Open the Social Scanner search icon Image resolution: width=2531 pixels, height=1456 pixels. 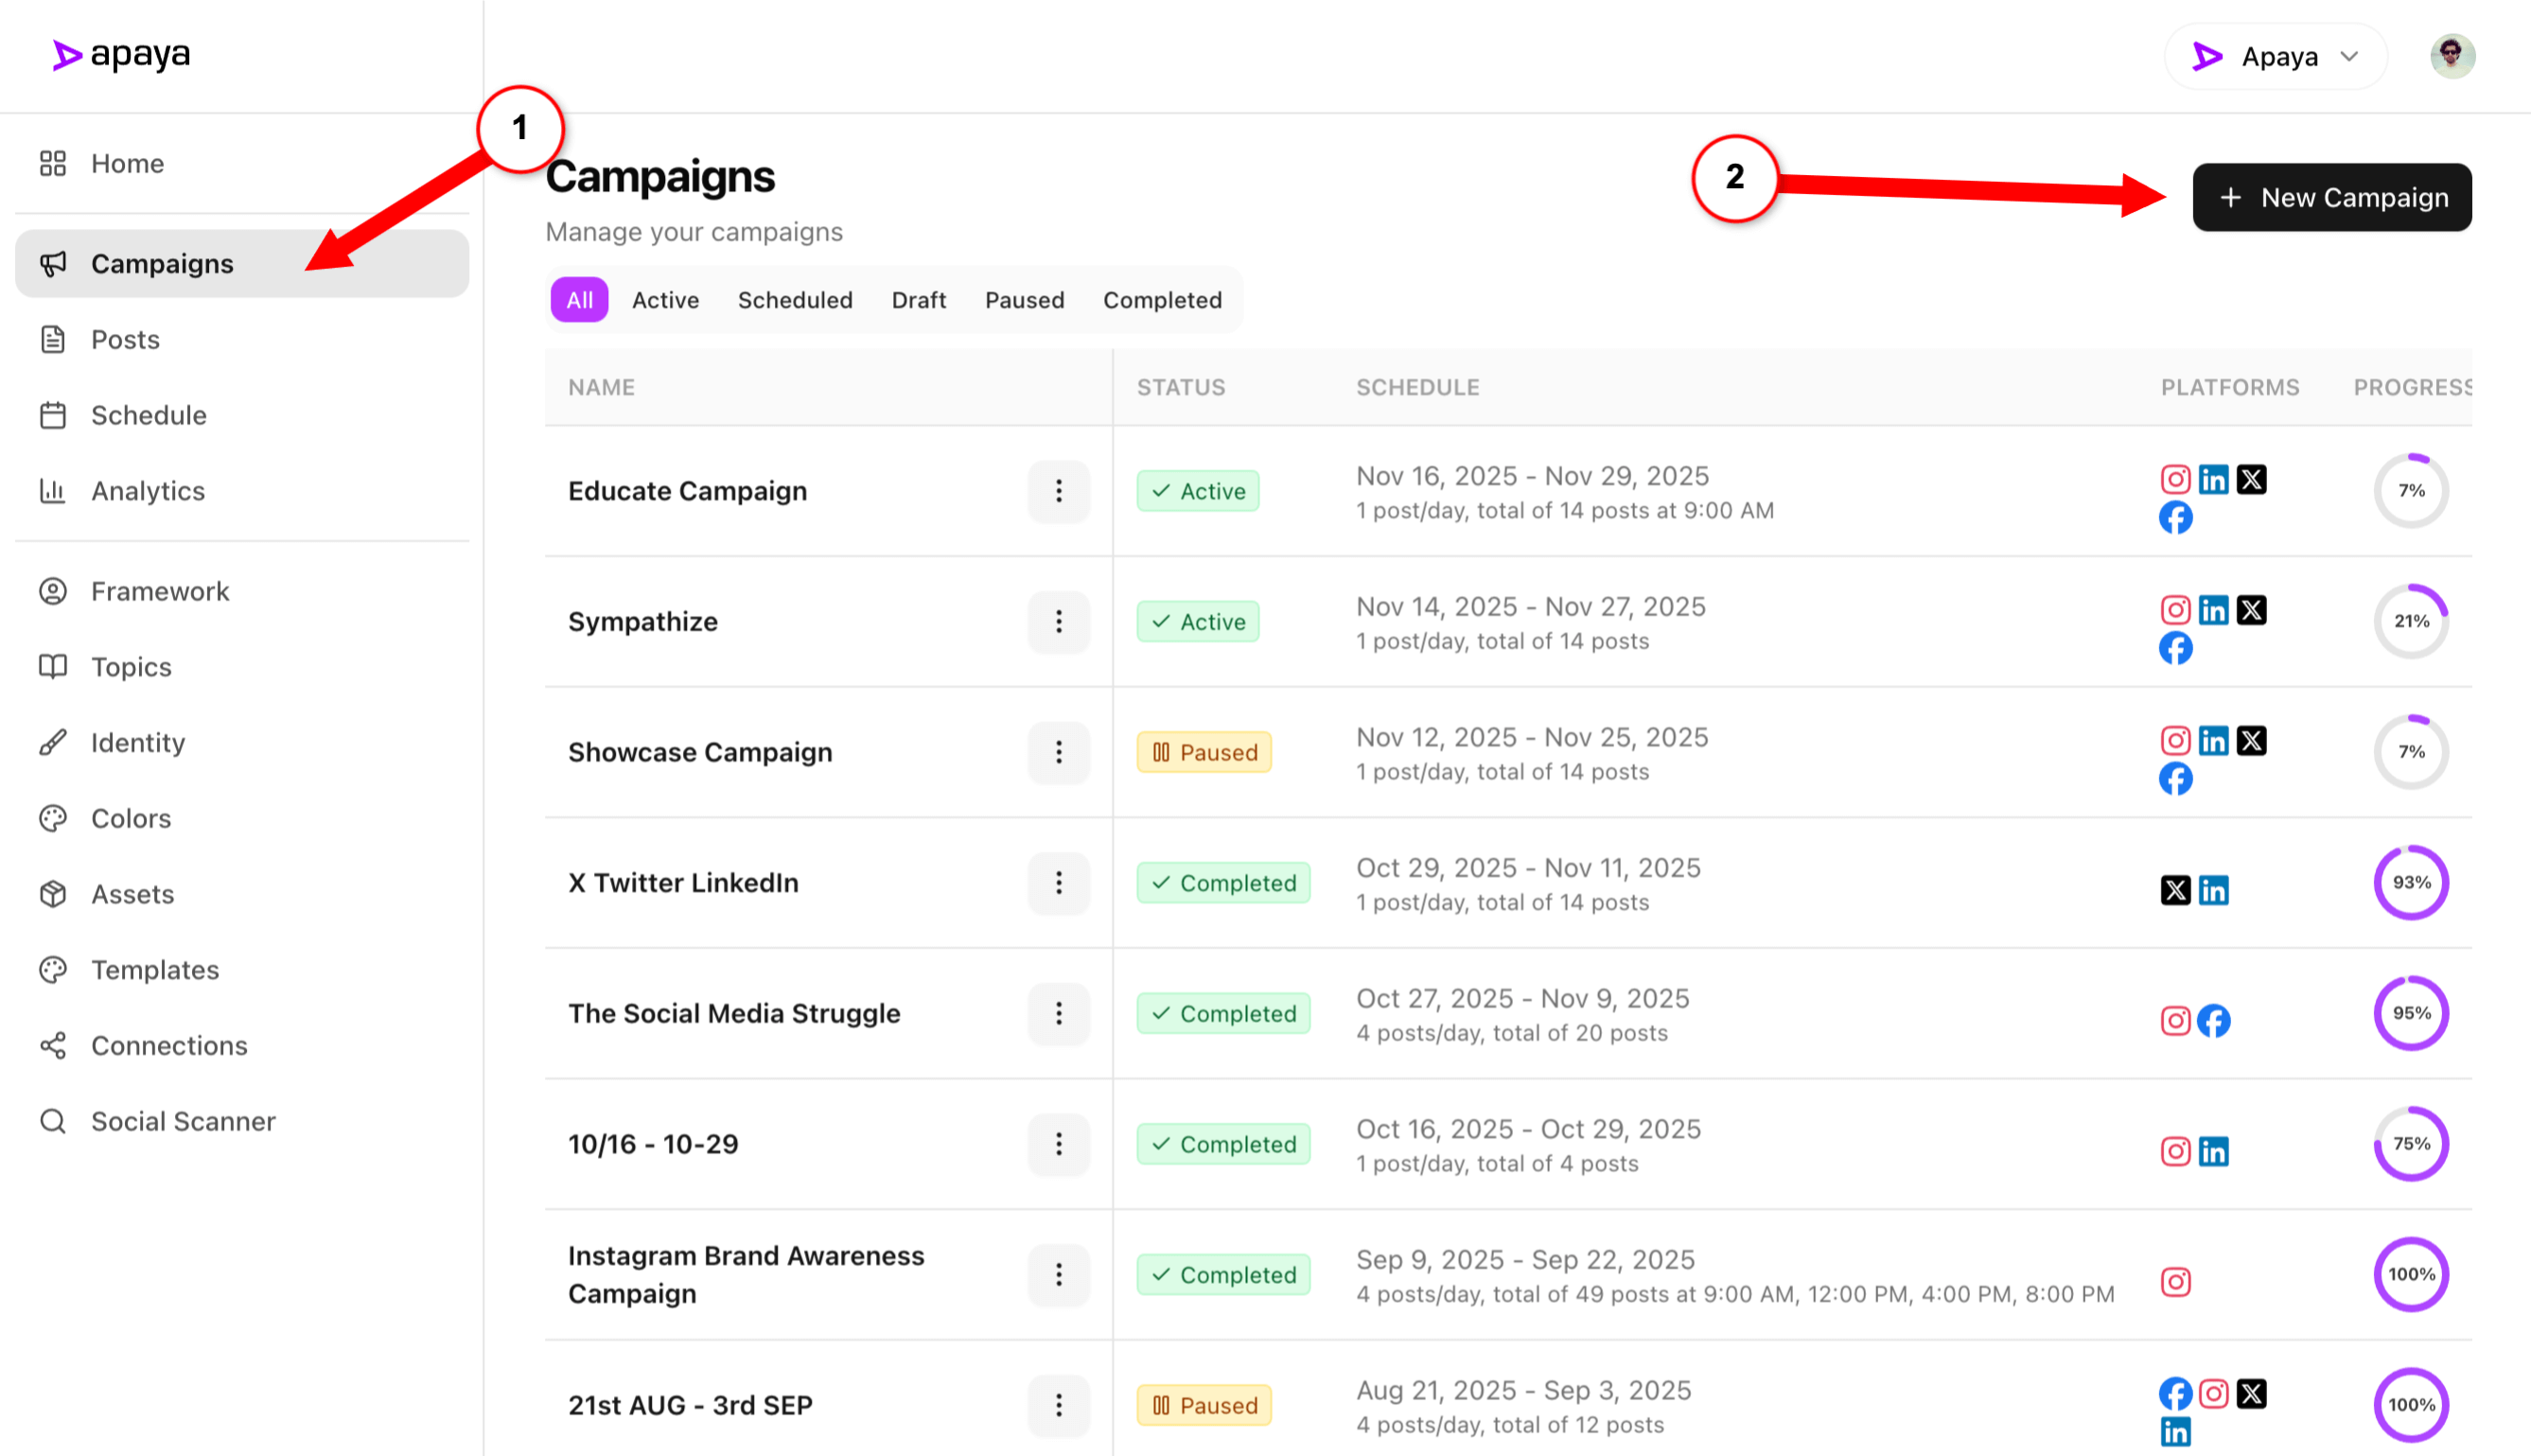[53, 1121]
